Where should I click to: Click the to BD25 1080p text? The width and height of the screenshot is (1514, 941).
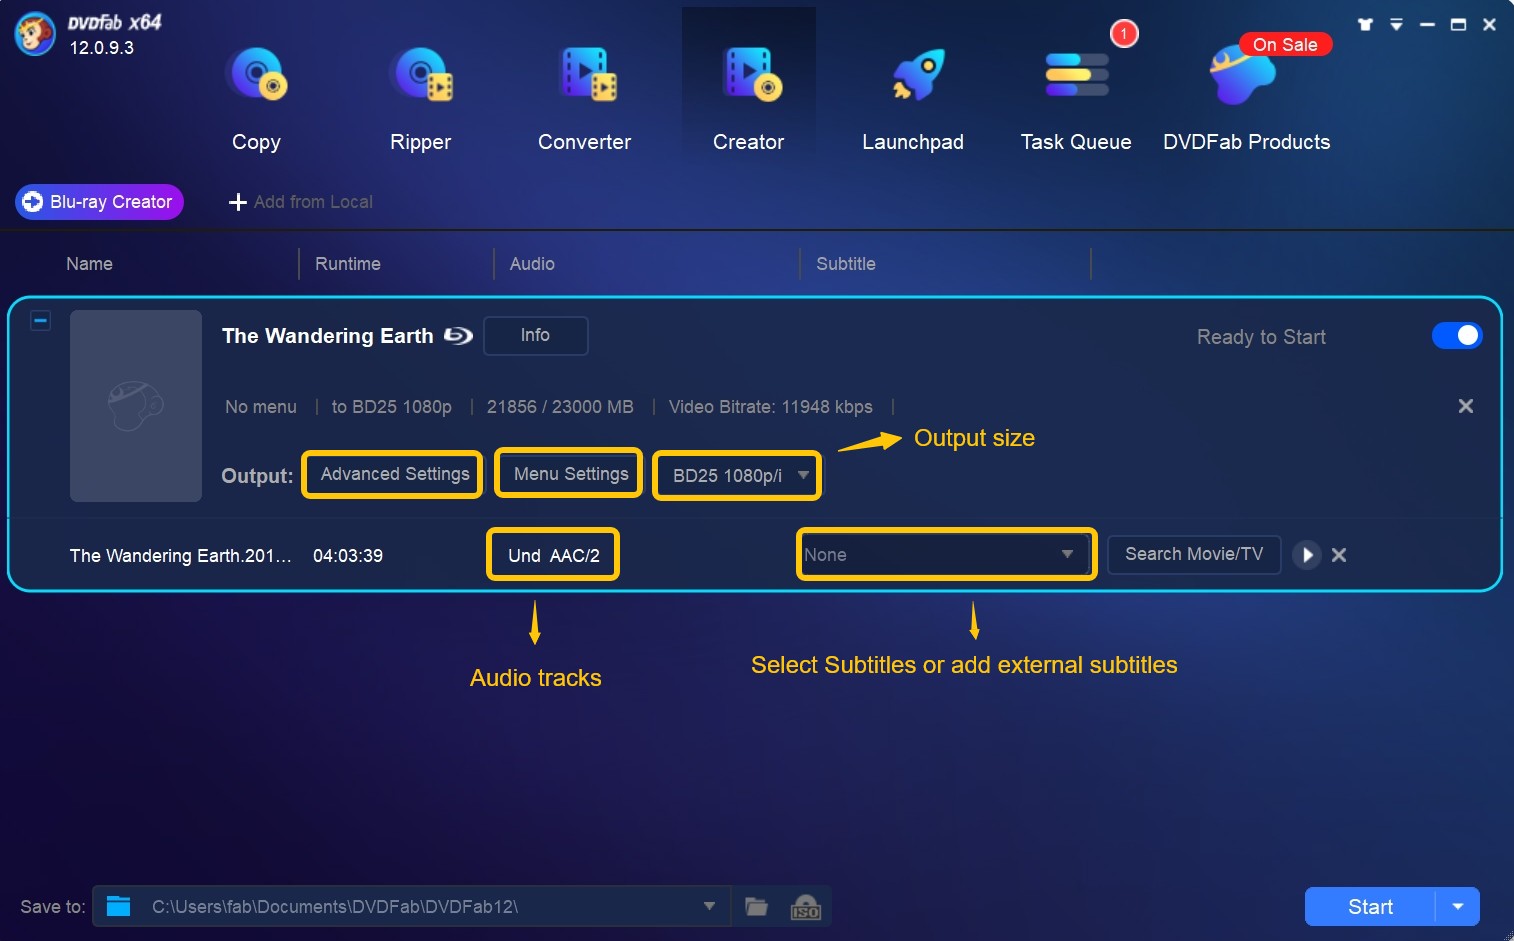point(391,407)
